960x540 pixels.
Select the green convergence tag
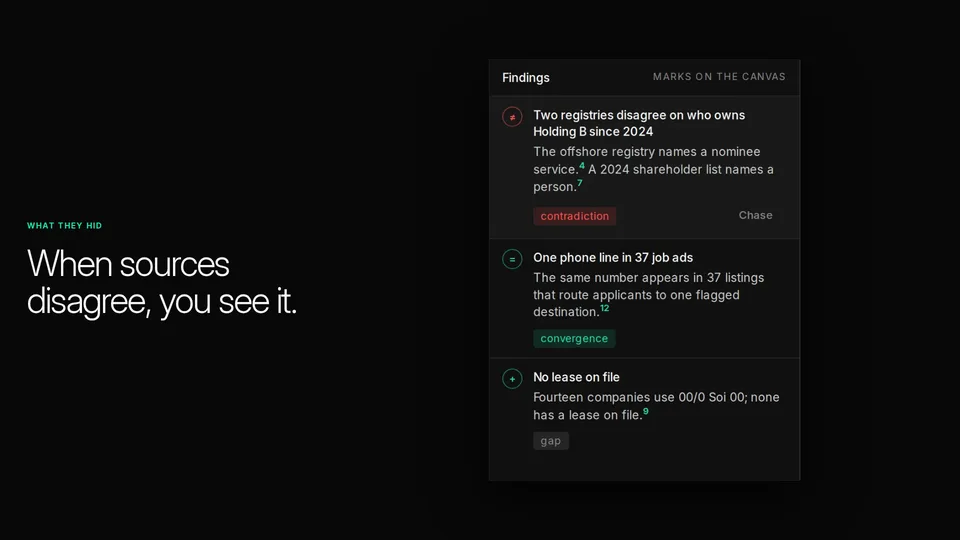[574, 338]
